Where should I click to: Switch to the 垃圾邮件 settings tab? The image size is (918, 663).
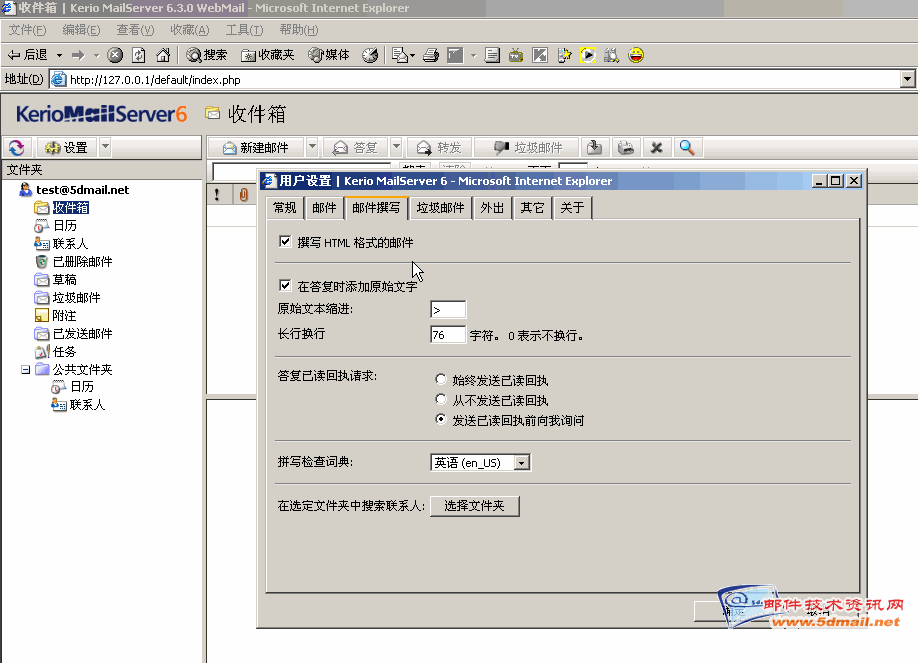point(440,208)
